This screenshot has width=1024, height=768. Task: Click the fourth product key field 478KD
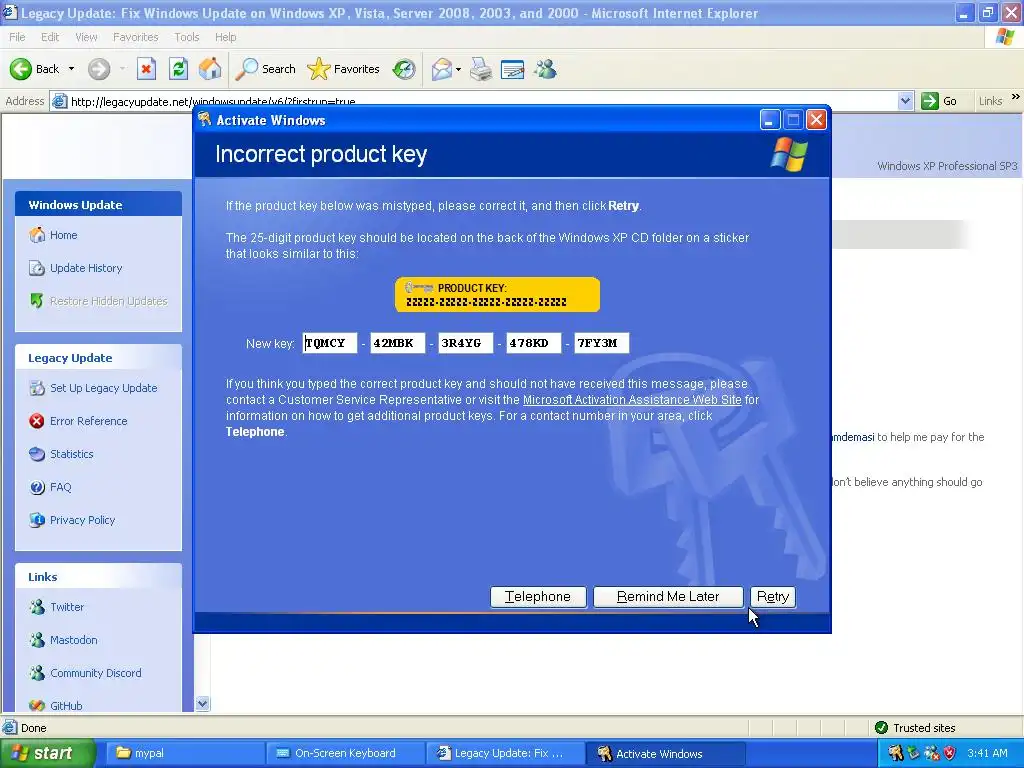tap(534, 343)
